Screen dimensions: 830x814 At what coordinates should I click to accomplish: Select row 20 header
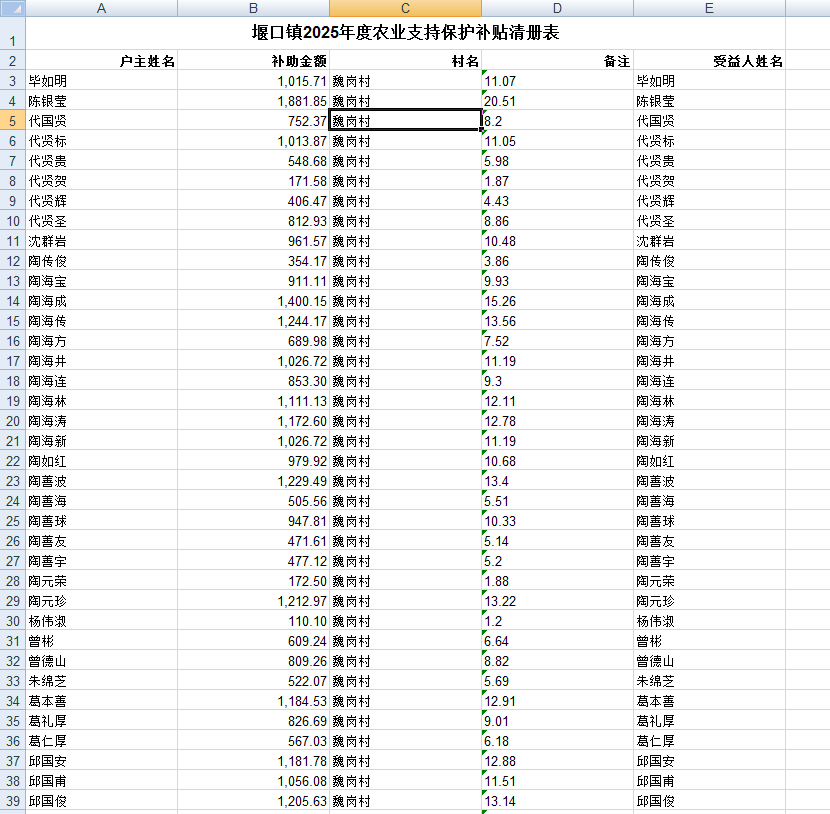[12, 421]
